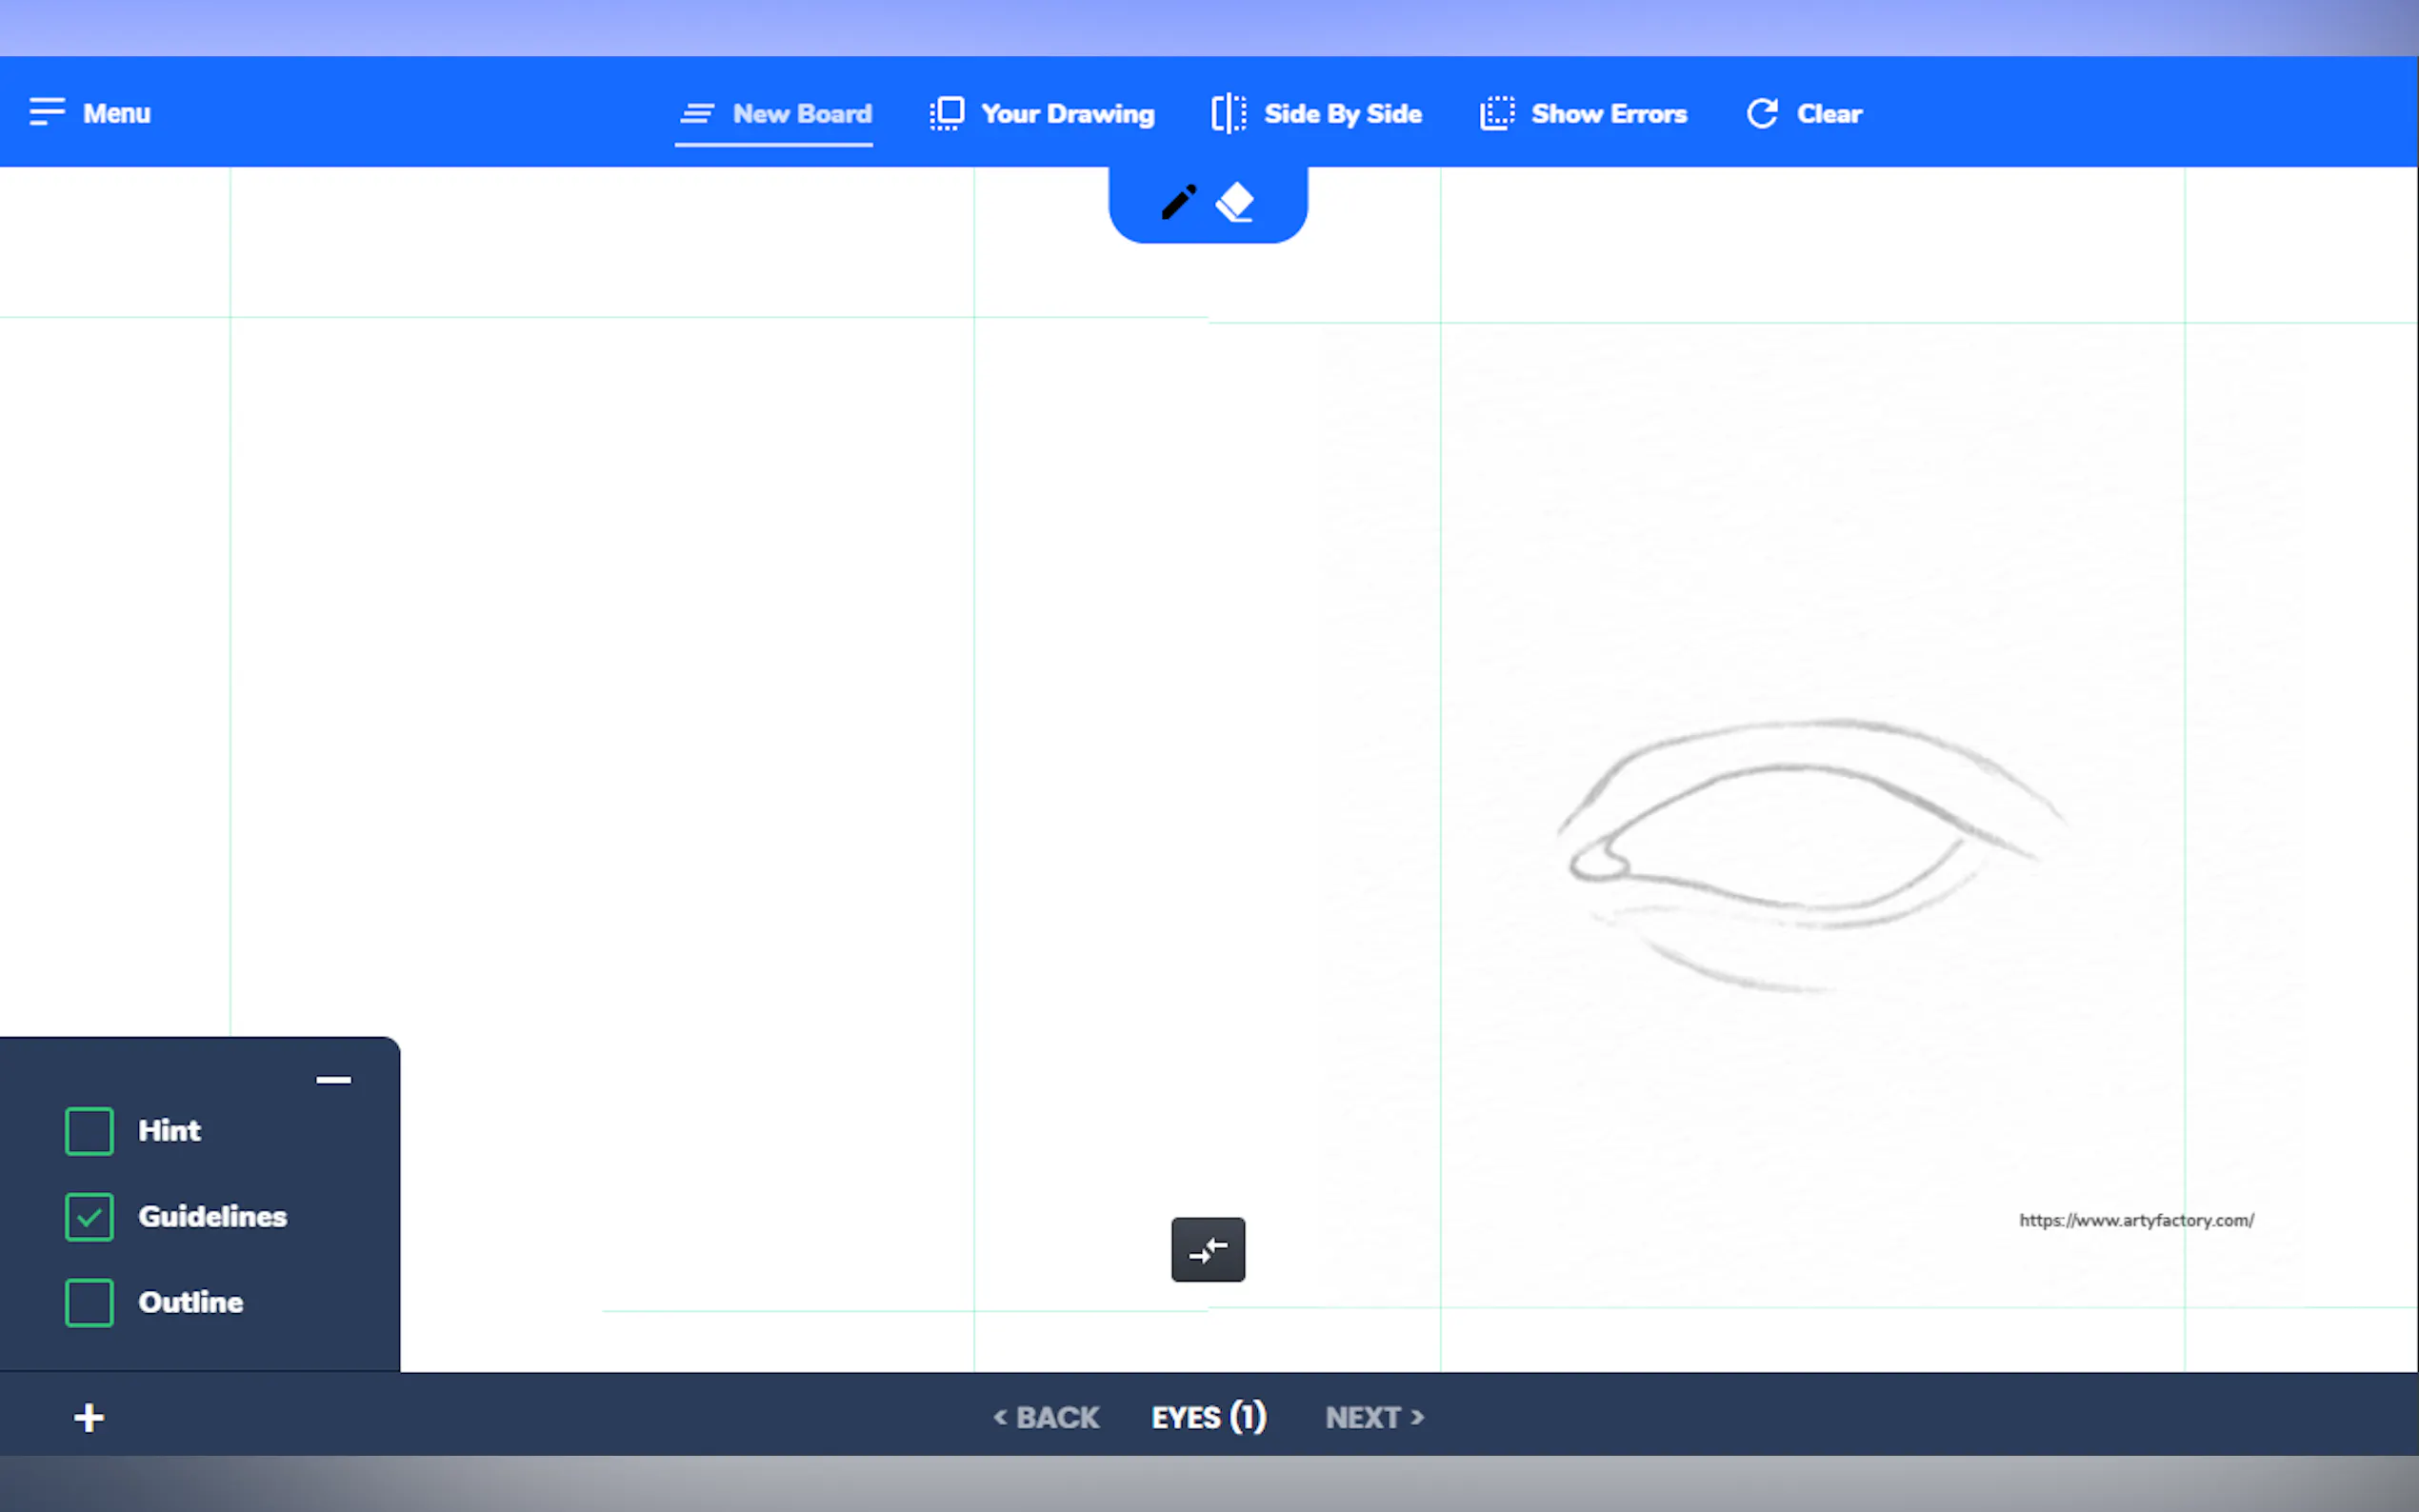The image size is (2419, 1512).
Task: Click the compress arrows icon button
Action: coord(1208,1249)
